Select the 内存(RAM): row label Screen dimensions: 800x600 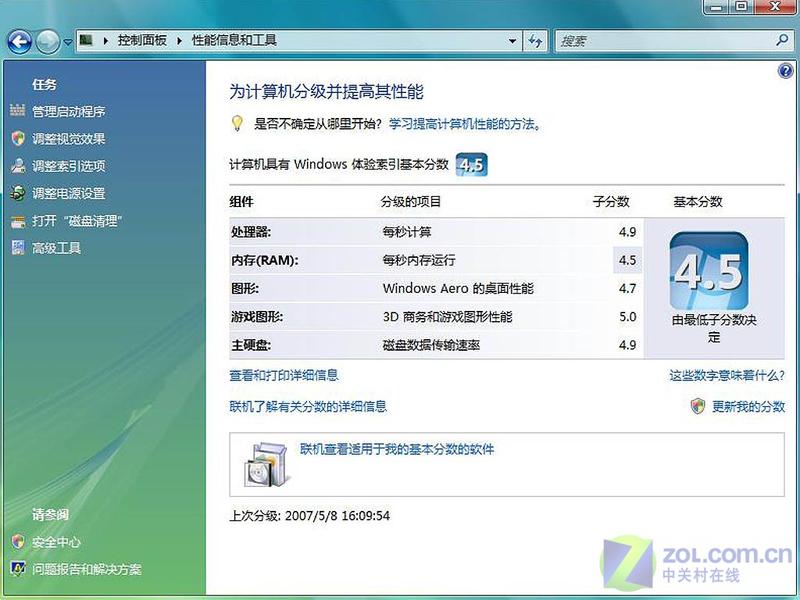click(x=265, y=260)
